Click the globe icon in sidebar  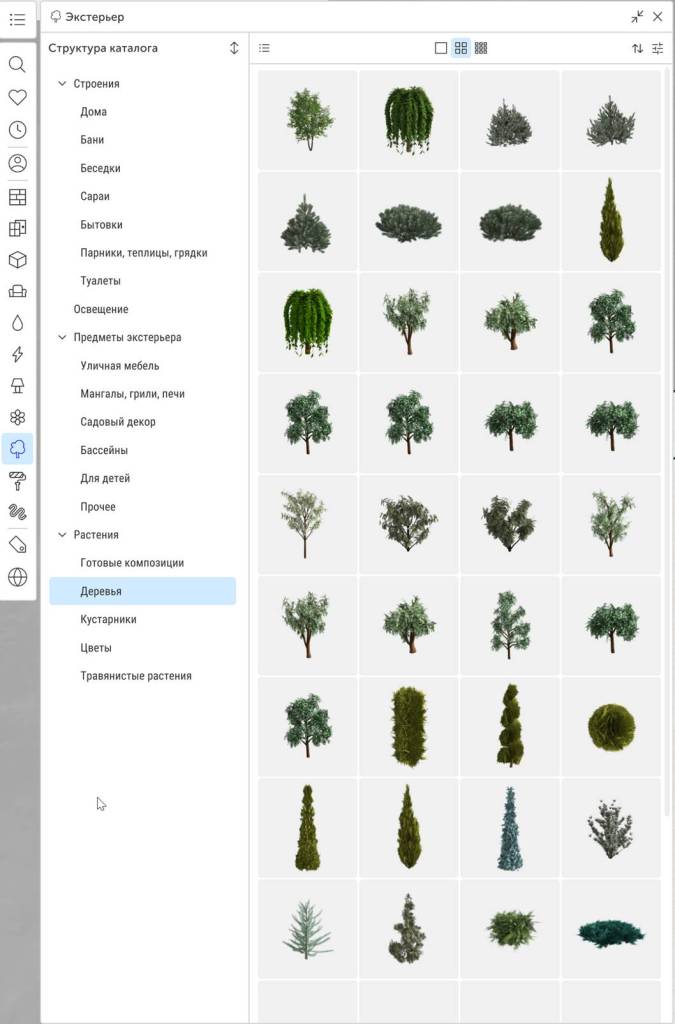pos(17,576)
